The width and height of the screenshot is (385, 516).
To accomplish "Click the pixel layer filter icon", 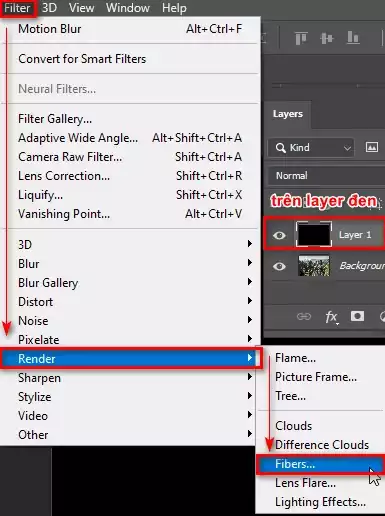I will (372, 147).
